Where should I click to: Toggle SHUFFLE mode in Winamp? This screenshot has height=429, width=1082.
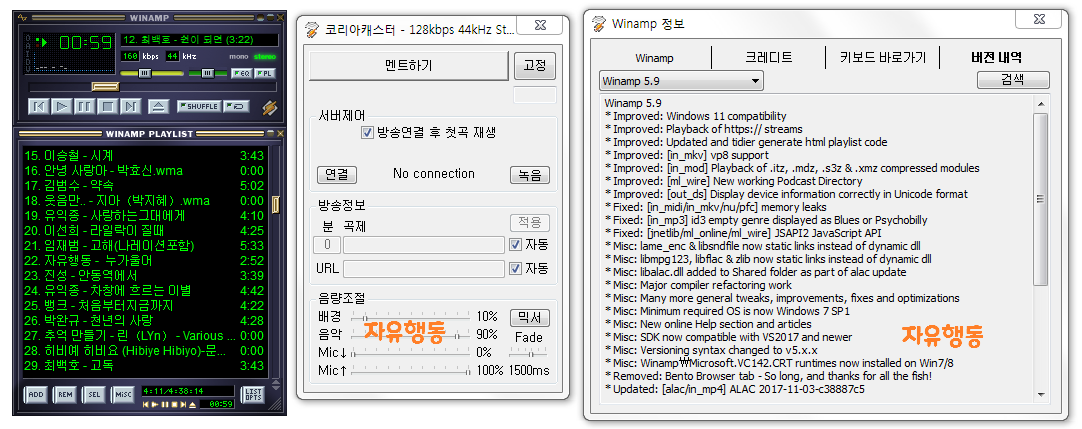(199, 106)
